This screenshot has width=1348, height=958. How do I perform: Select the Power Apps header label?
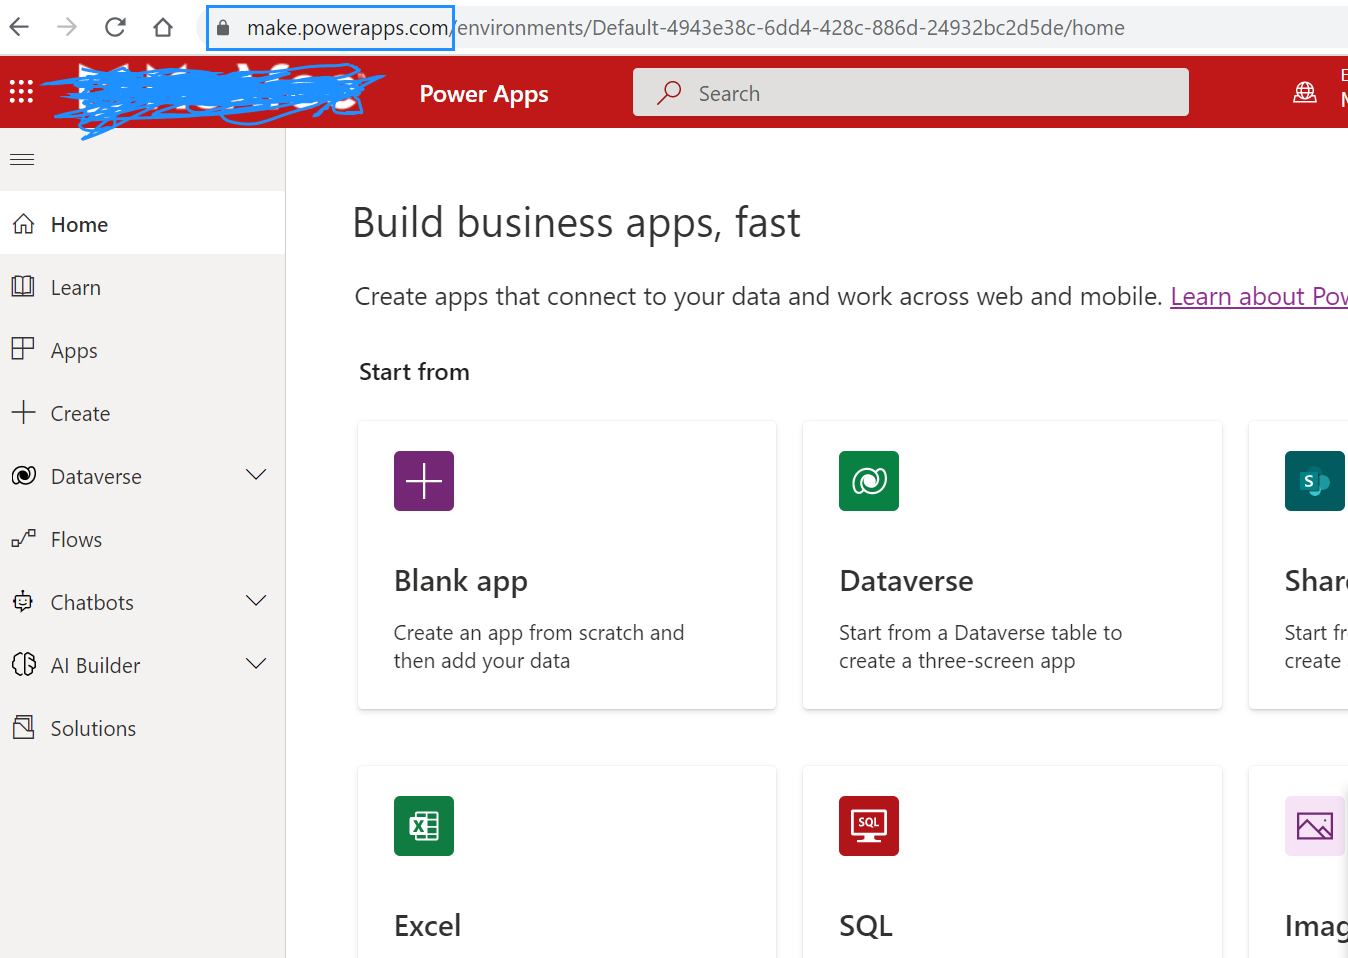(x=484, y=93)
